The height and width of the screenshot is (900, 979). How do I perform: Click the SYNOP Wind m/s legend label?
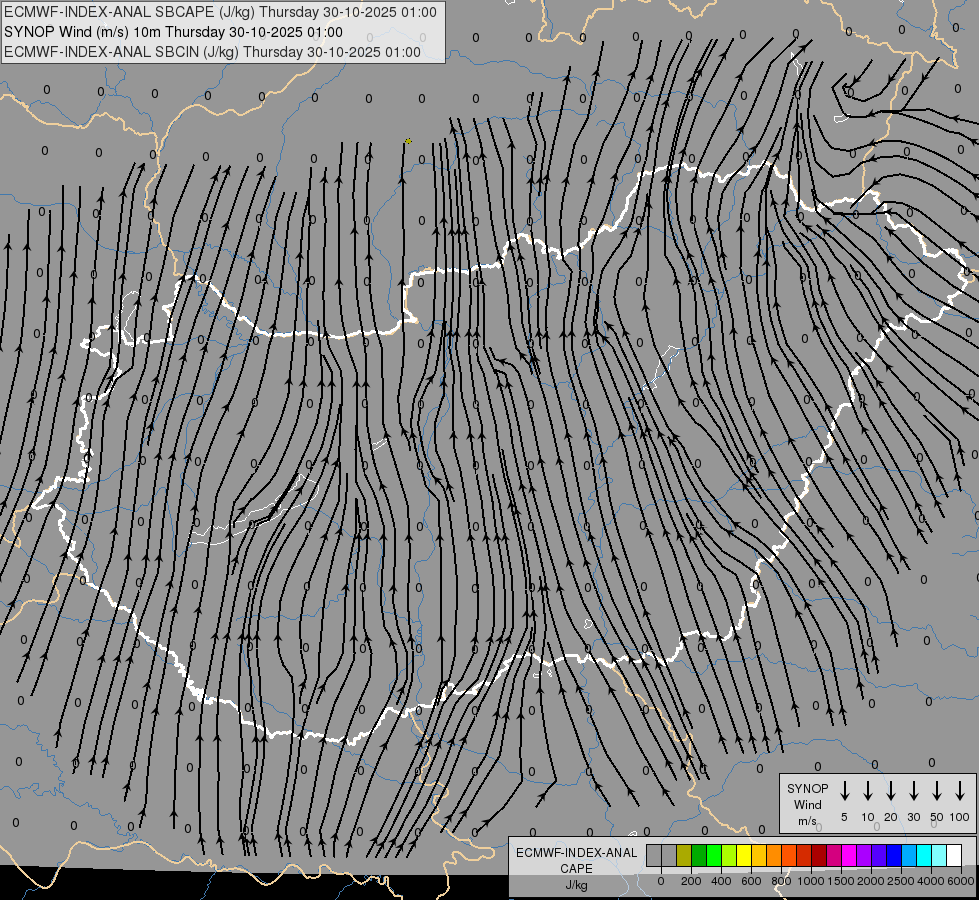point(808,805)
